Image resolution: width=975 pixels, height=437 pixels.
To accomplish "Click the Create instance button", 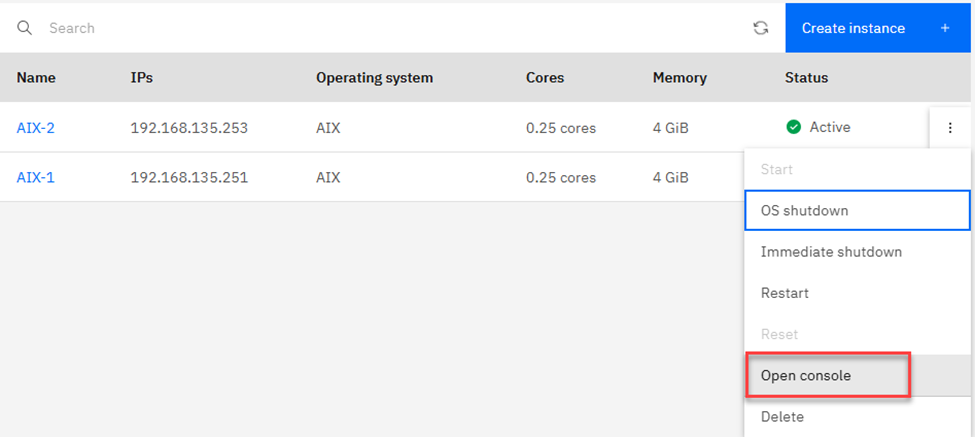I will [x=877, y=28].
